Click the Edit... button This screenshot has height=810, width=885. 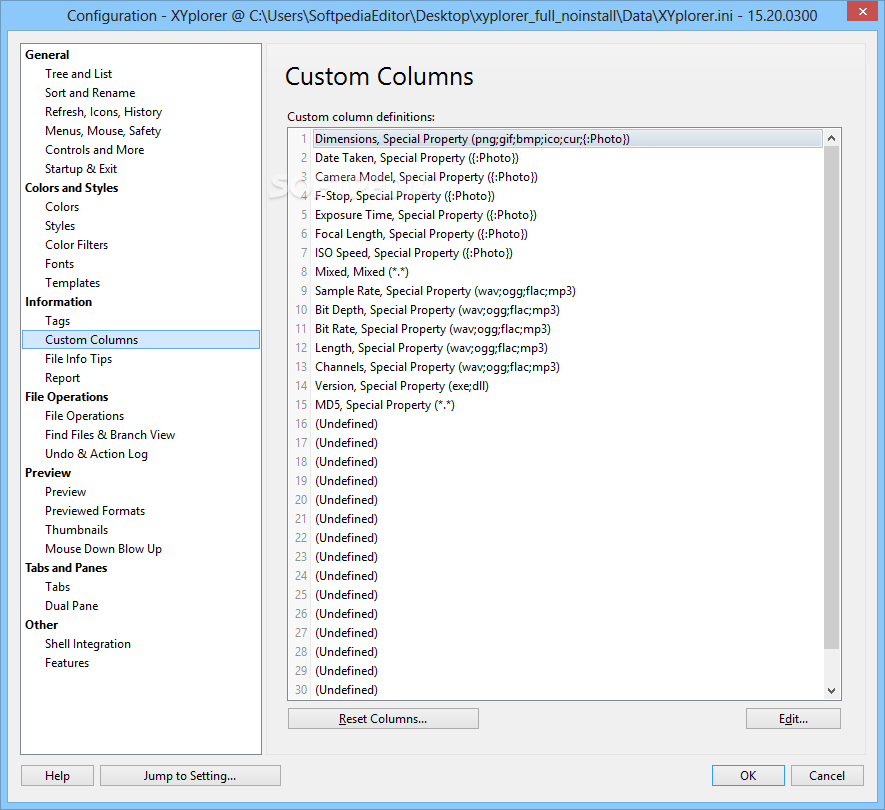tap(793, 719)
